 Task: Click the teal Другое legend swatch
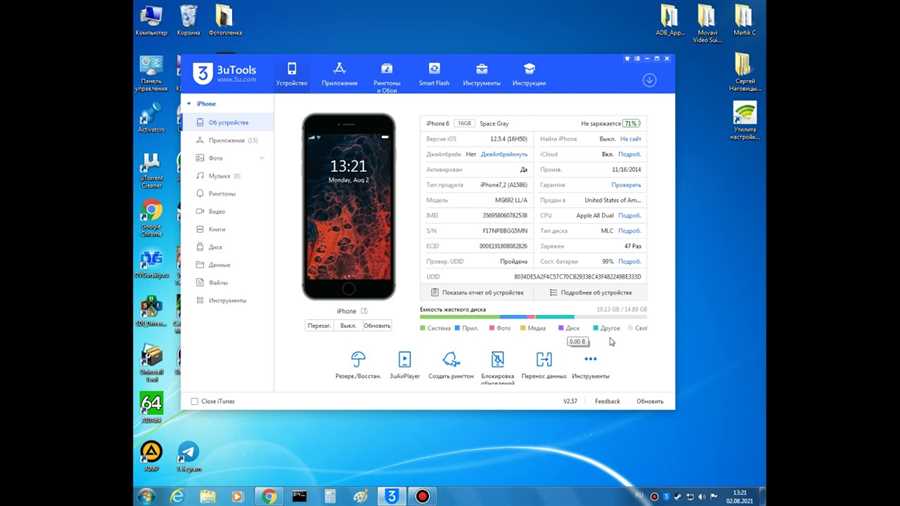595,328
